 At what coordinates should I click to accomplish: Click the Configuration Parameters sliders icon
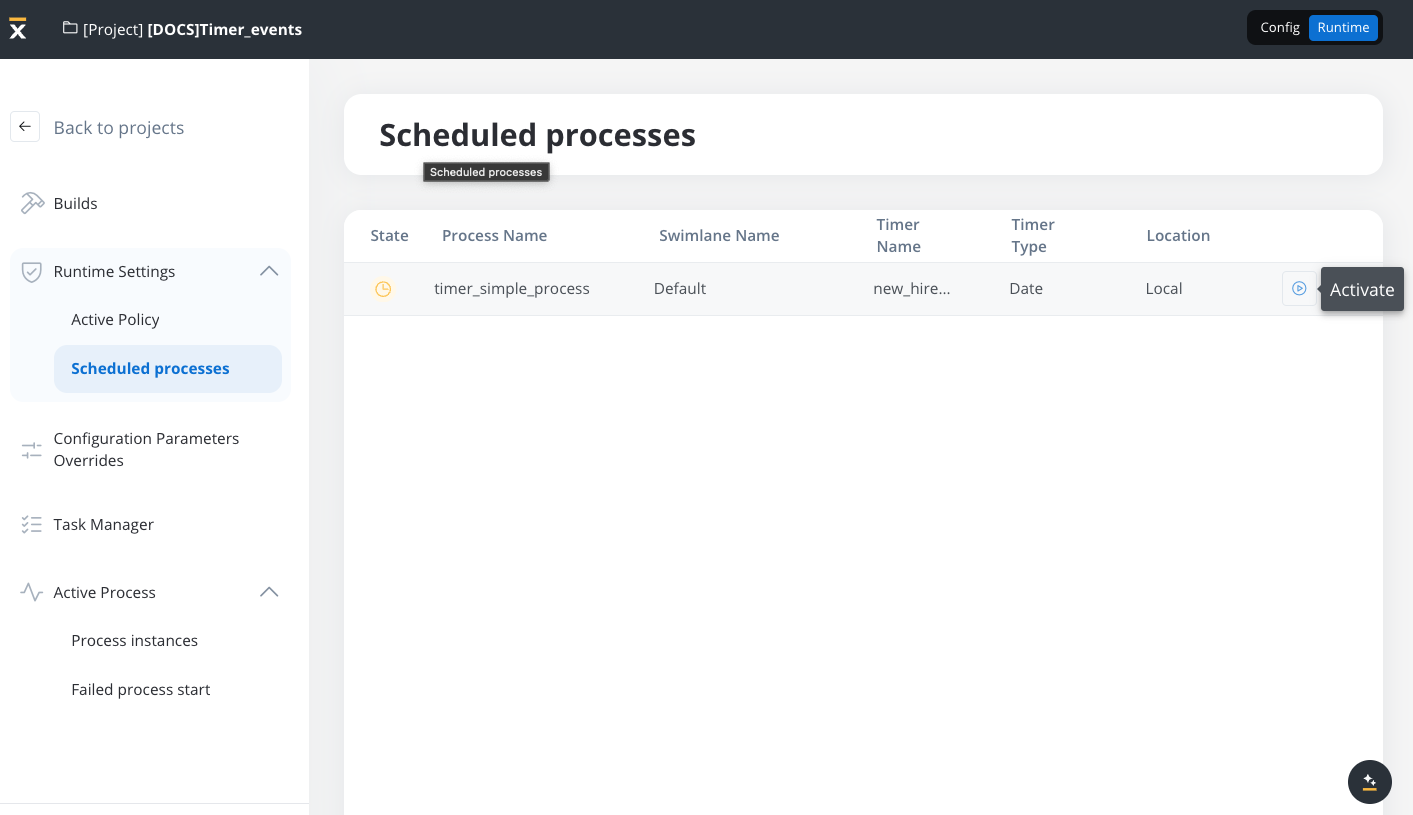(x=32, y=450)
